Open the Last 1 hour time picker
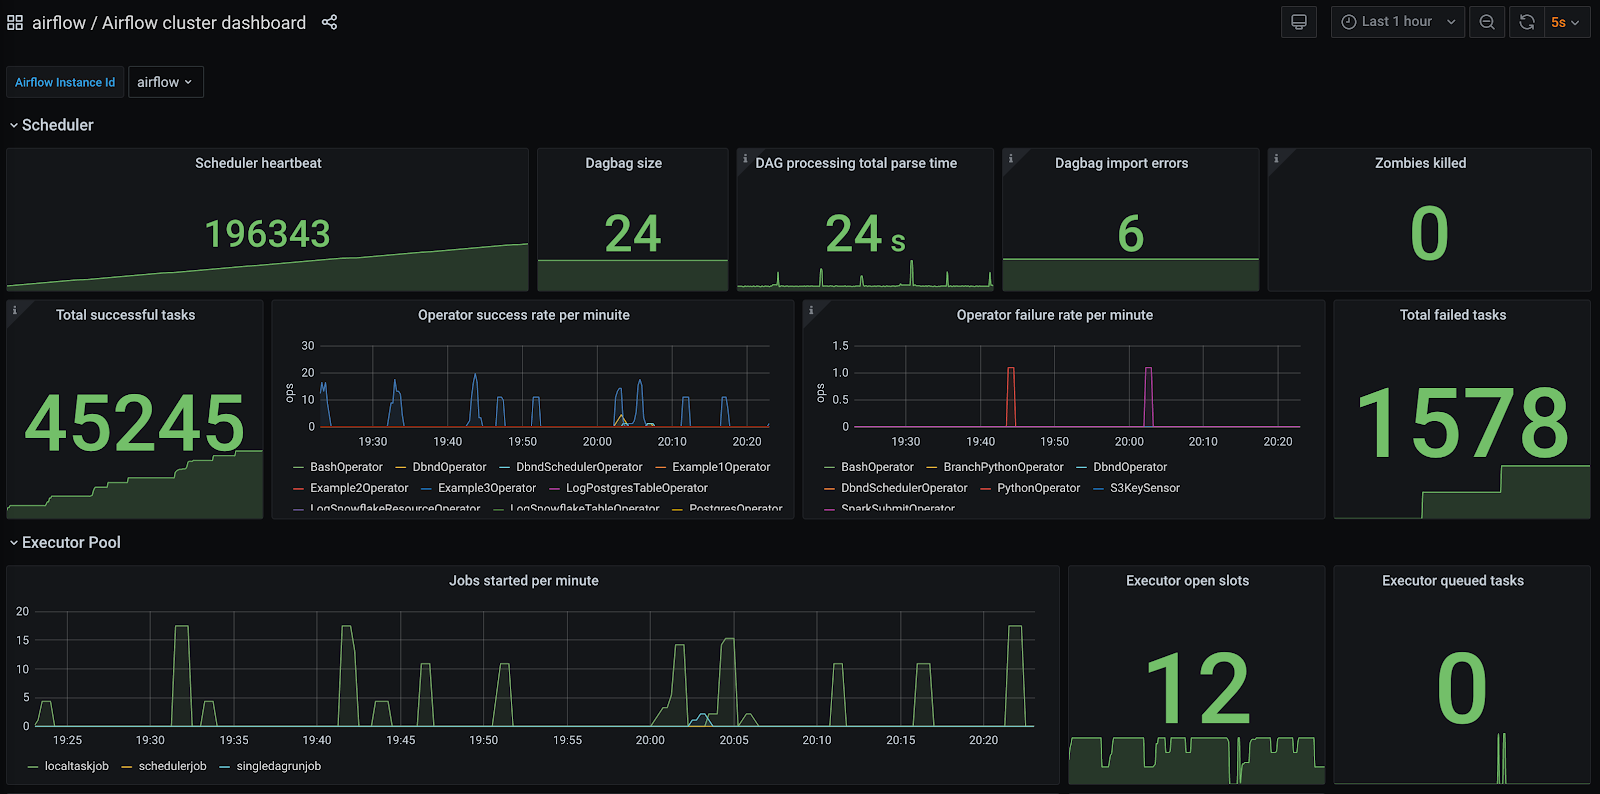The width and height of the screenshot is (1600, 794). click(1398, 22)
